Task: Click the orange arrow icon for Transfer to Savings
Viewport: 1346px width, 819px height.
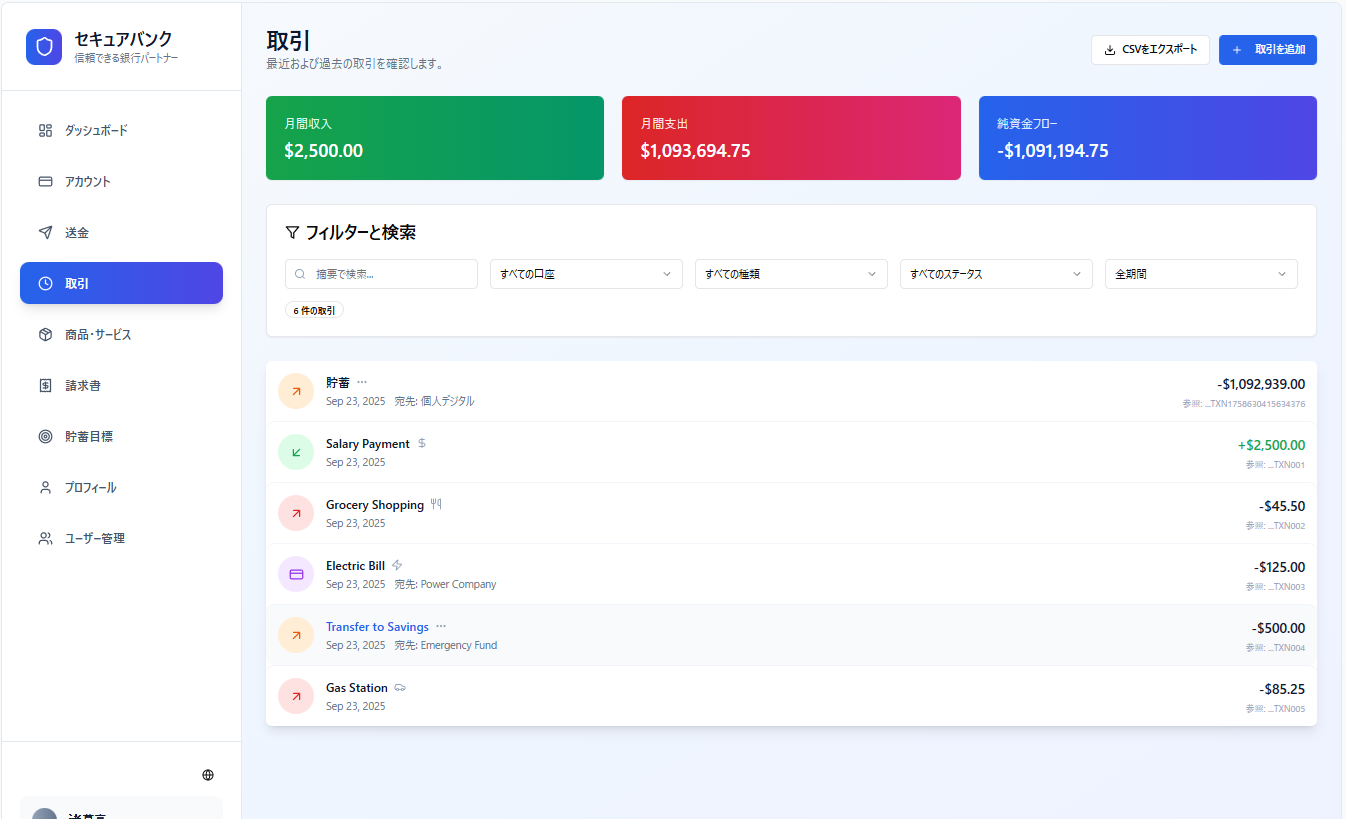Action: [x=296, y=635]
